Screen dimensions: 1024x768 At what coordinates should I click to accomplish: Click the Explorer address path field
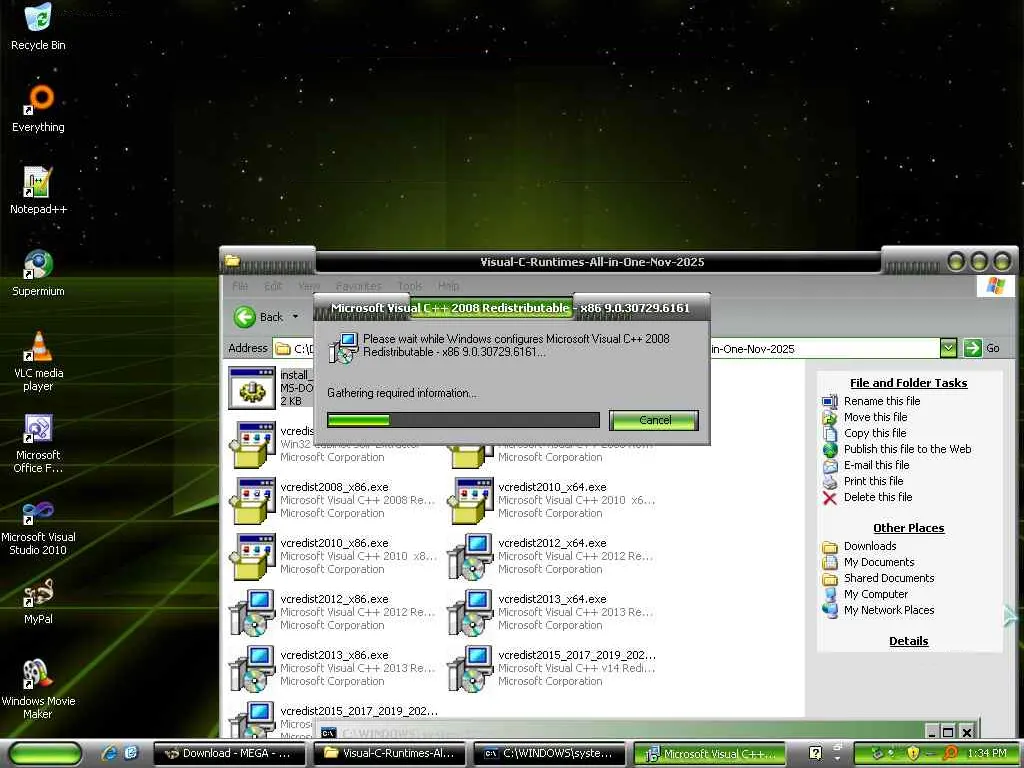[607, 348]
